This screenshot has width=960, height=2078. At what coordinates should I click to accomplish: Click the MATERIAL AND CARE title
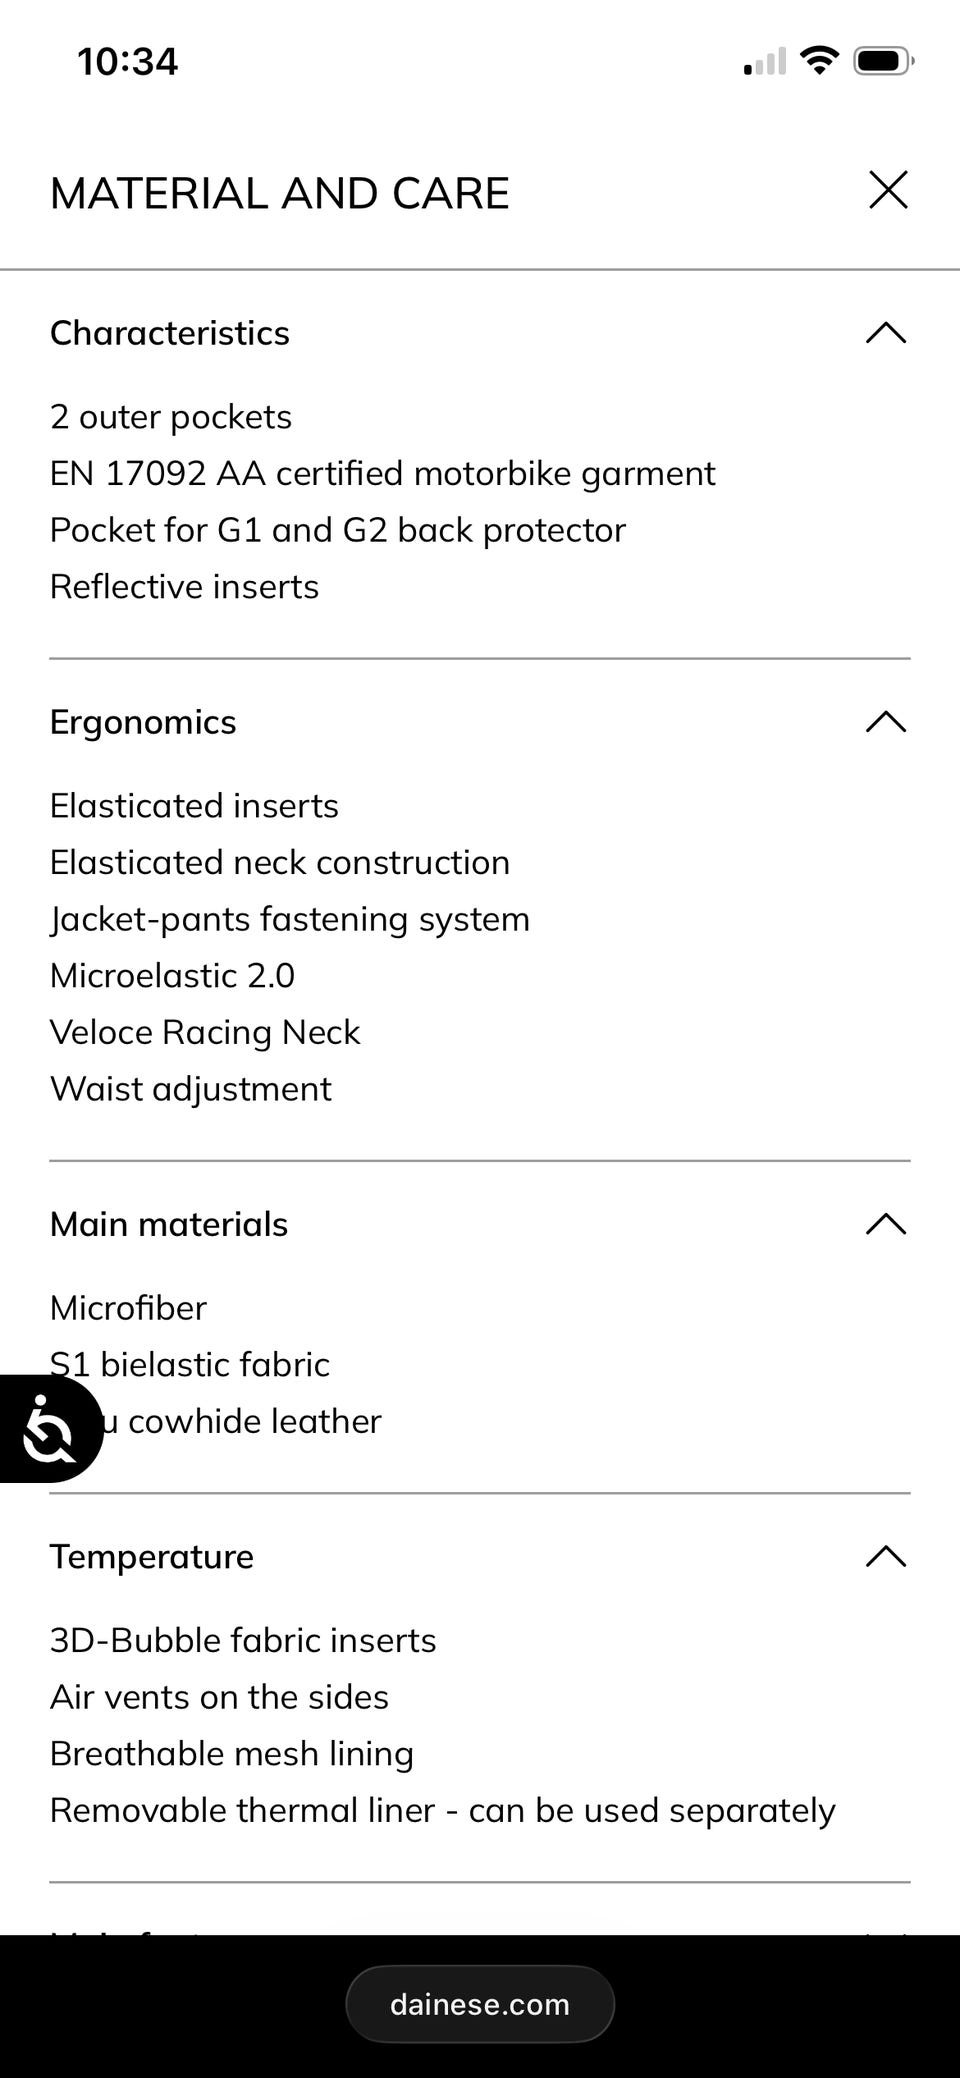point(280,193)
